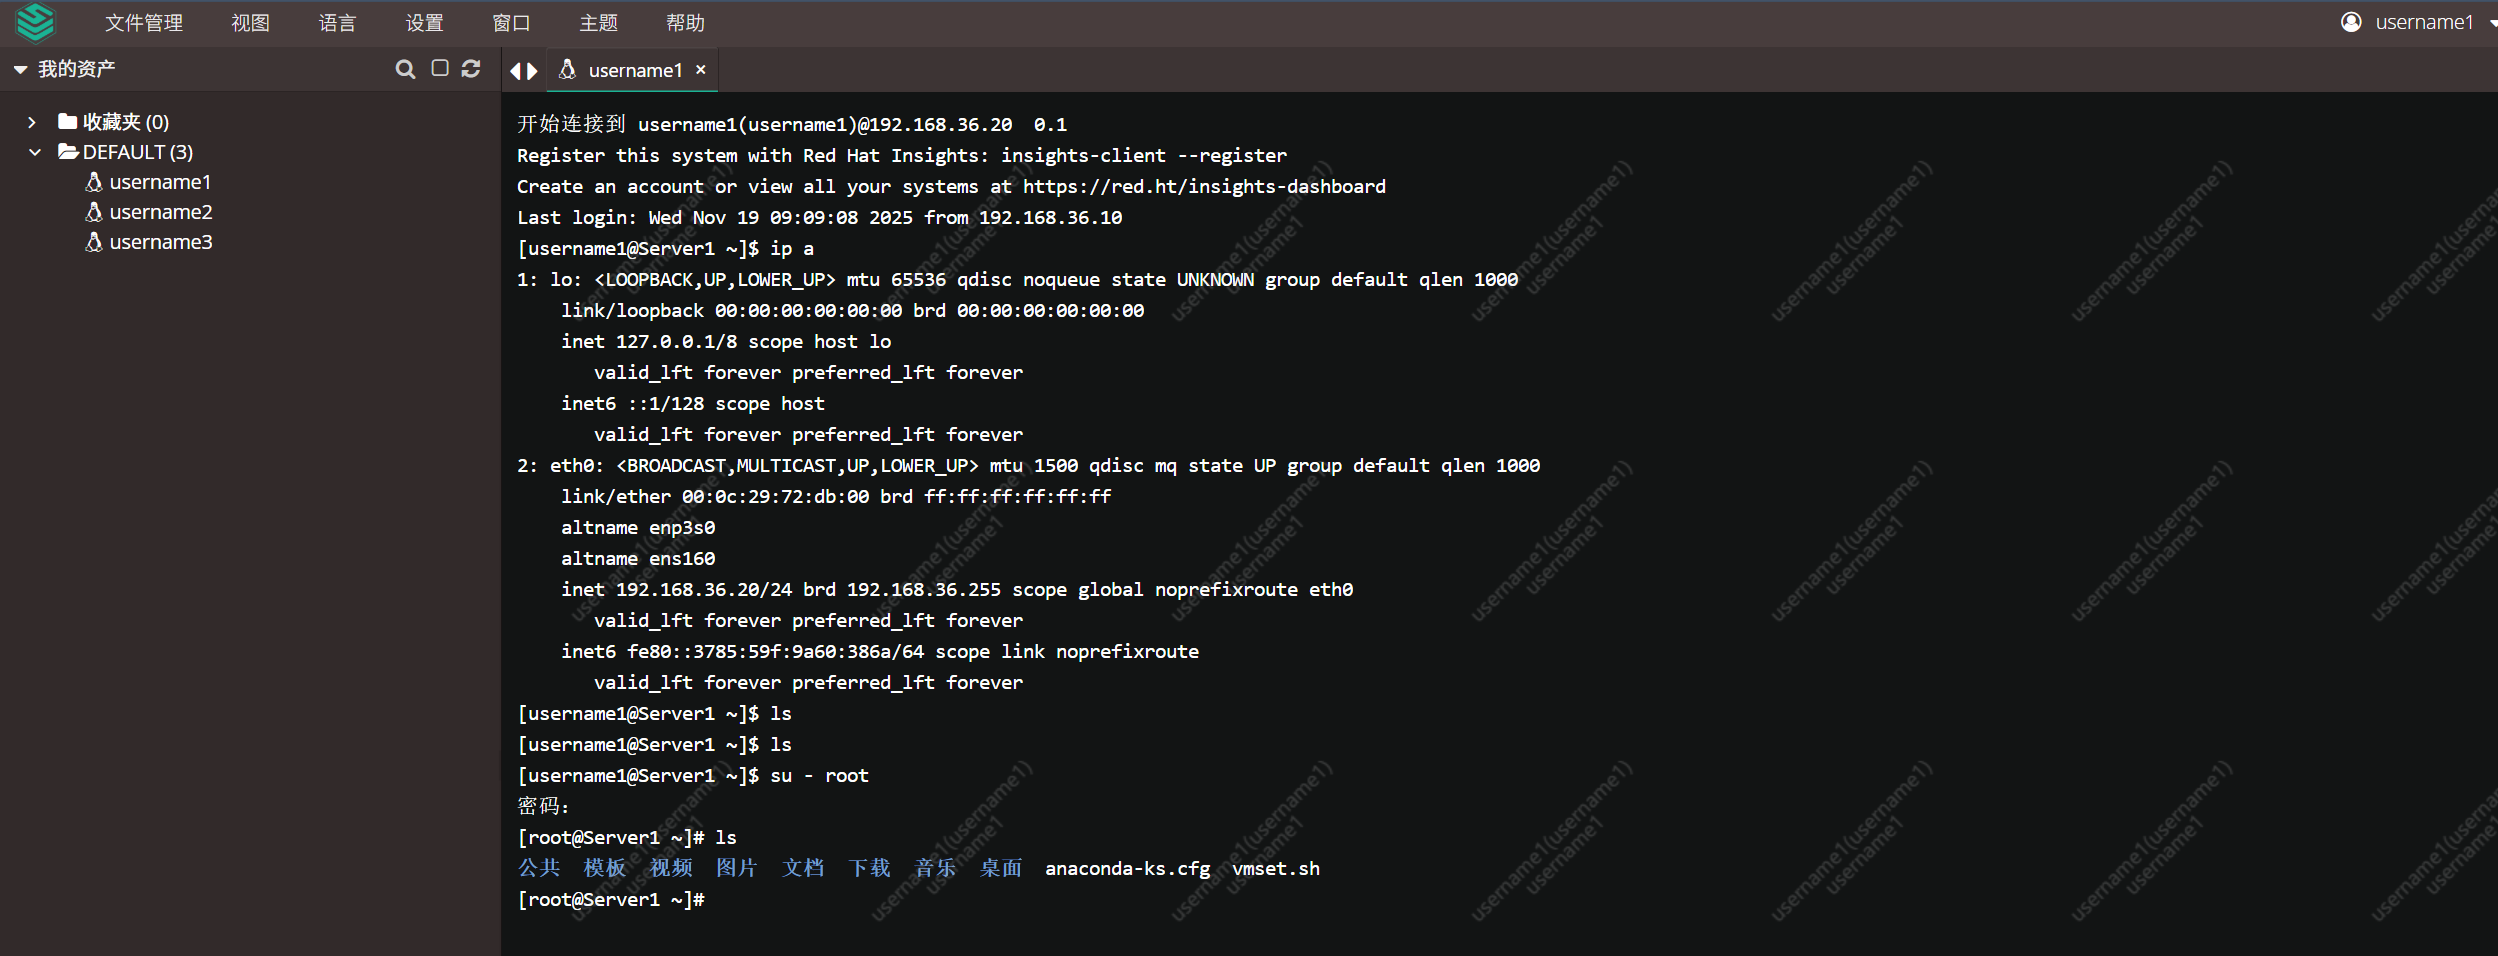2498x956 pixels.
Task: Click the application logo in the top-left corner
Action: pos(36,22)
